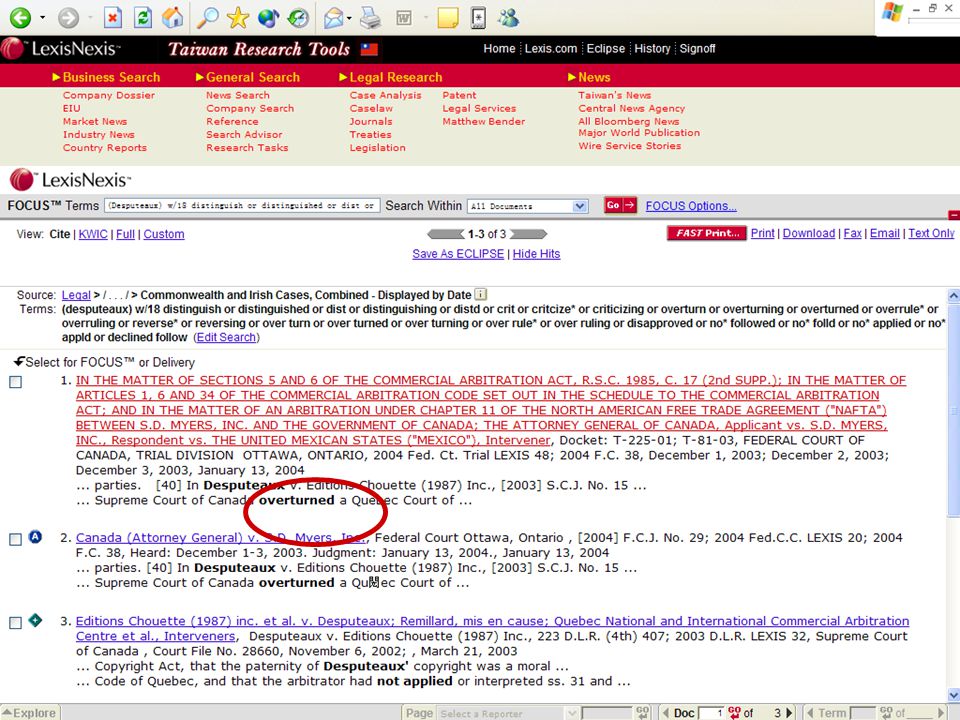Click the source info icon after Displayed by Date

point(481,294)
